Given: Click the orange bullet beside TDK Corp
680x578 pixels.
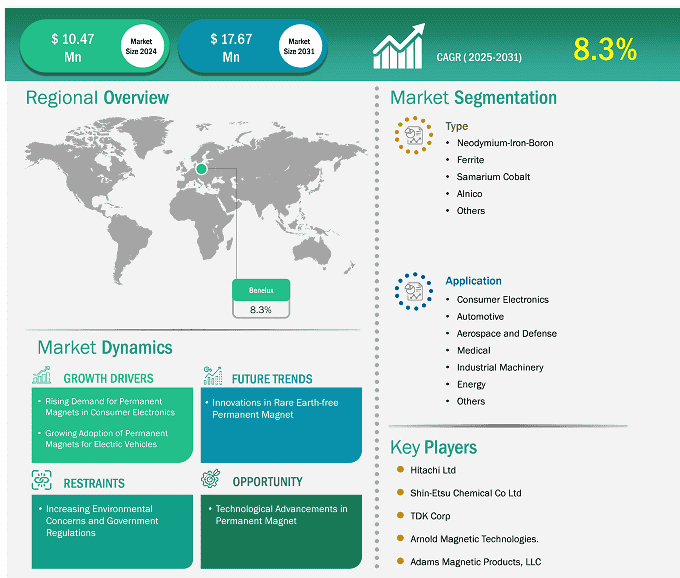Looking at the screenshot, I should (400, 516).
